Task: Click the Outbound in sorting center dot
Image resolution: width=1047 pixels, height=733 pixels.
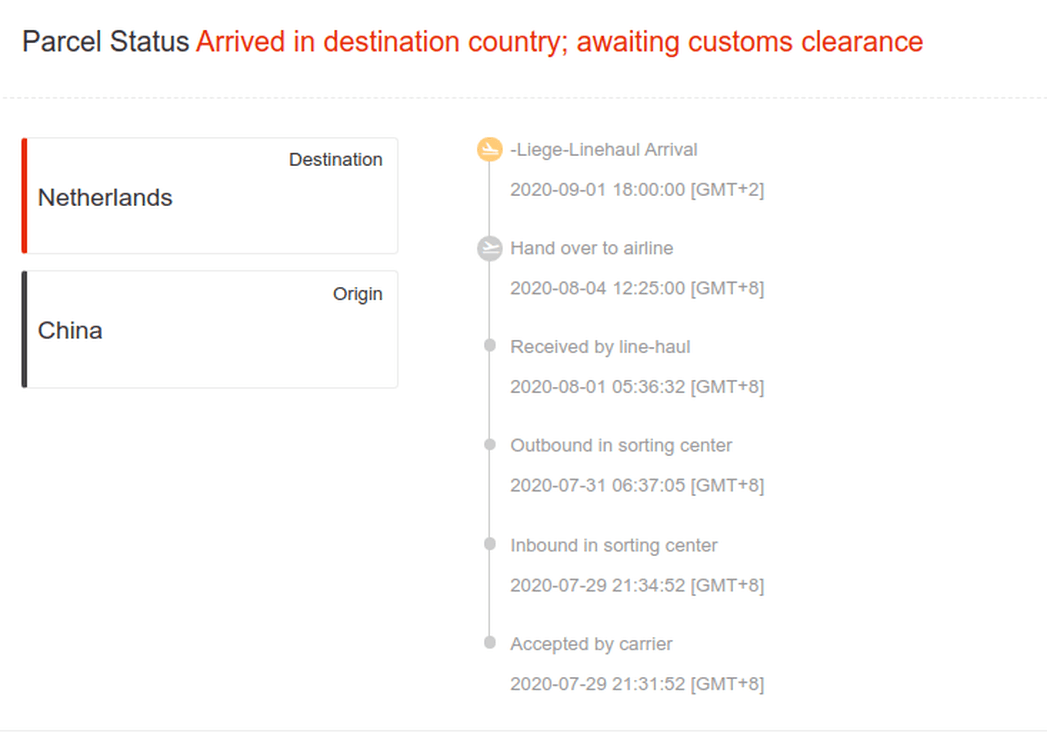Action: pyautogui.click(x=489, y=445)
